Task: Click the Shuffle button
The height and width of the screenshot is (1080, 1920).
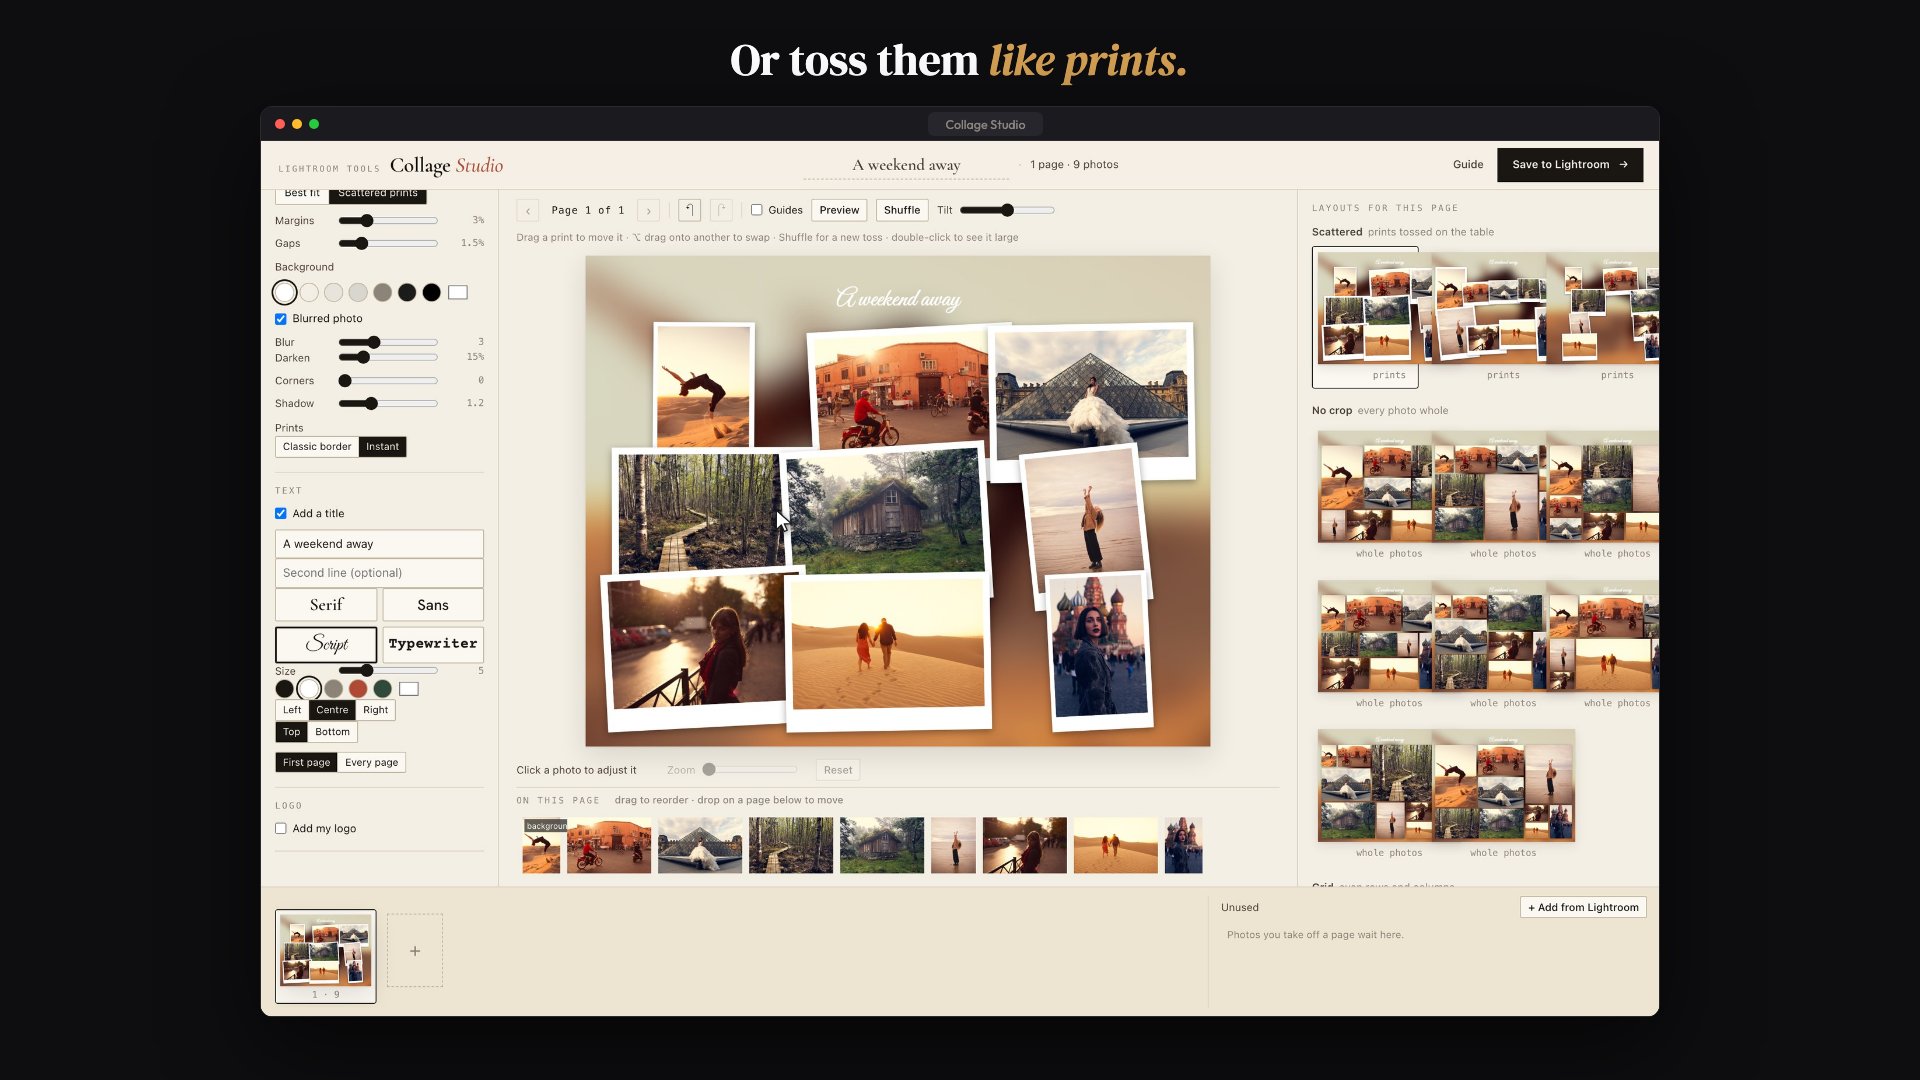Action: pos(902,210)
